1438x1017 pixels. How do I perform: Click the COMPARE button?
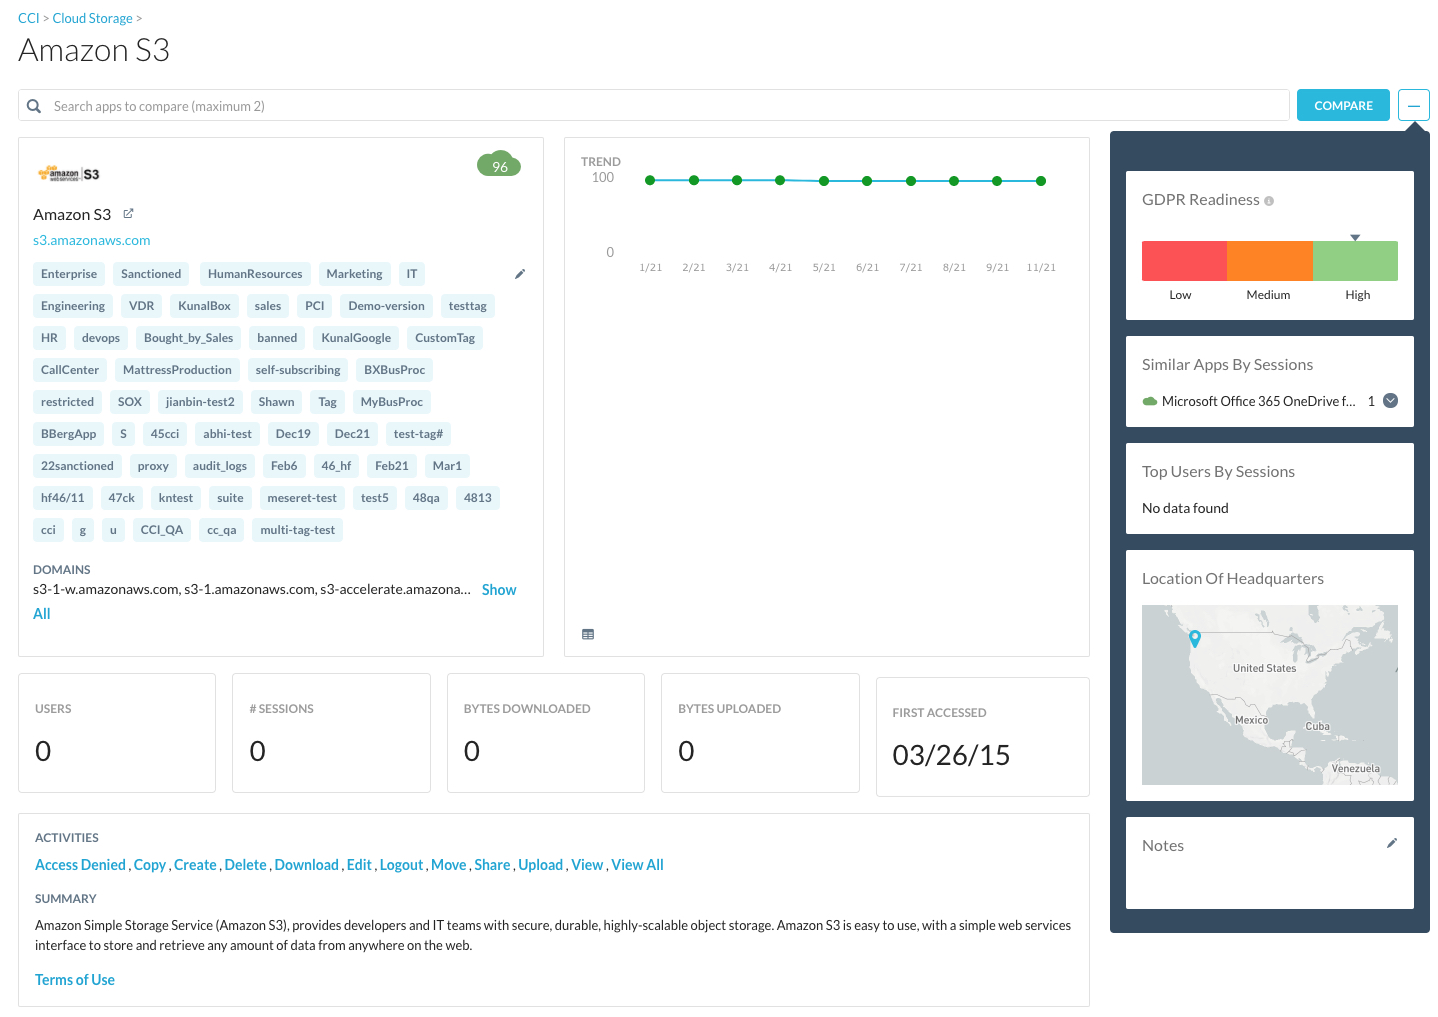pyautogui.click(x=1343, y=105)
